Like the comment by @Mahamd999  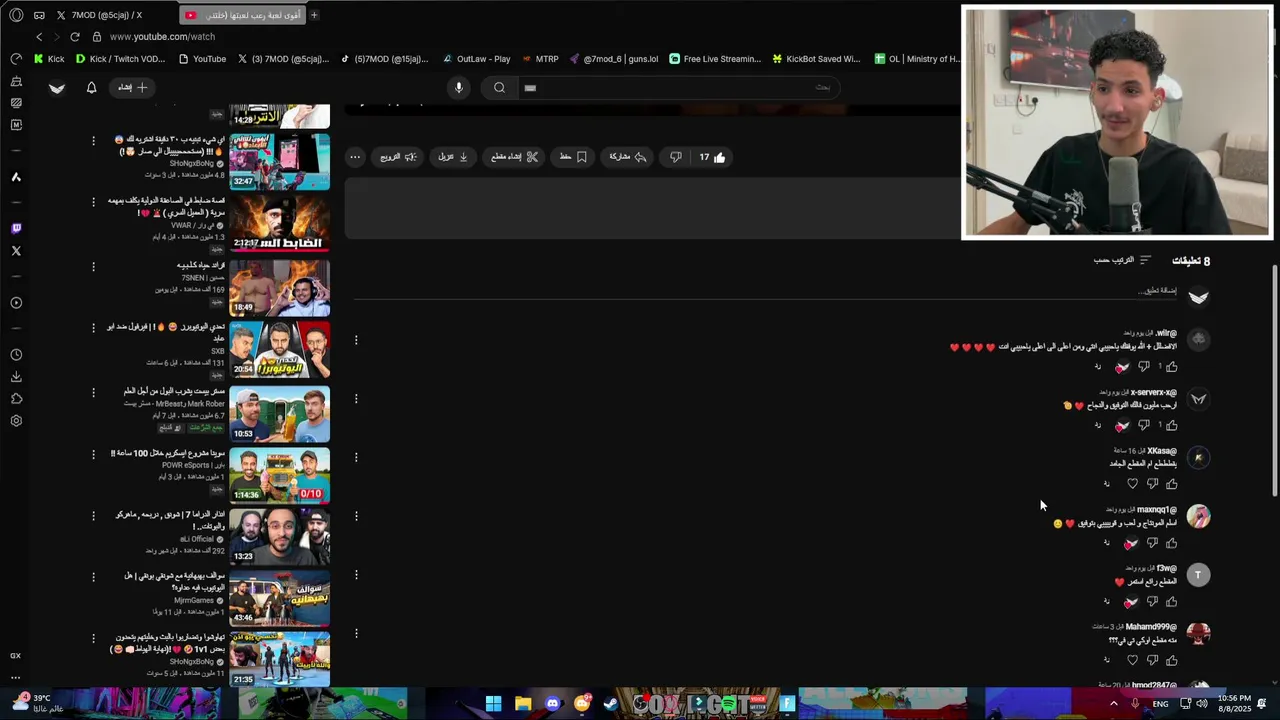pos(1171,660)
